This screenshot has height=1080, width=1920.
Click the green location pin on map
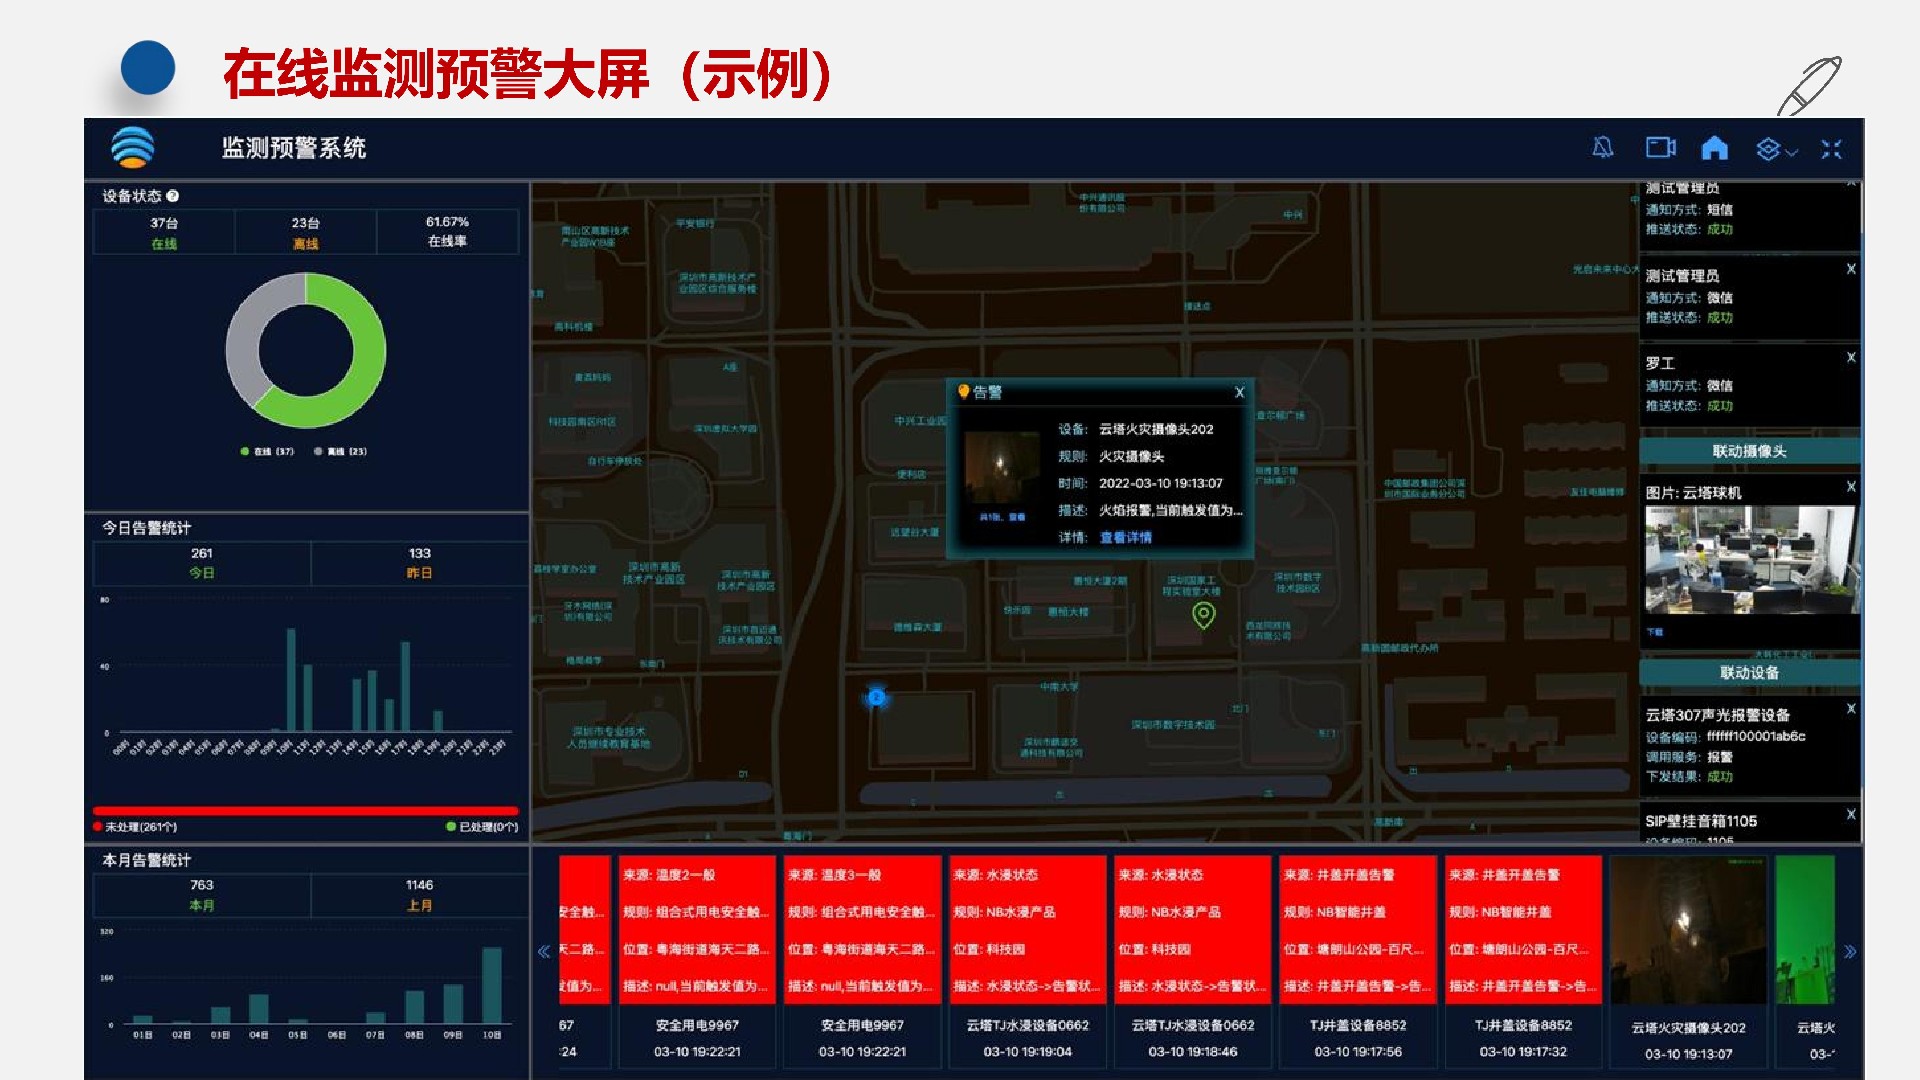tap(1204, 614)
